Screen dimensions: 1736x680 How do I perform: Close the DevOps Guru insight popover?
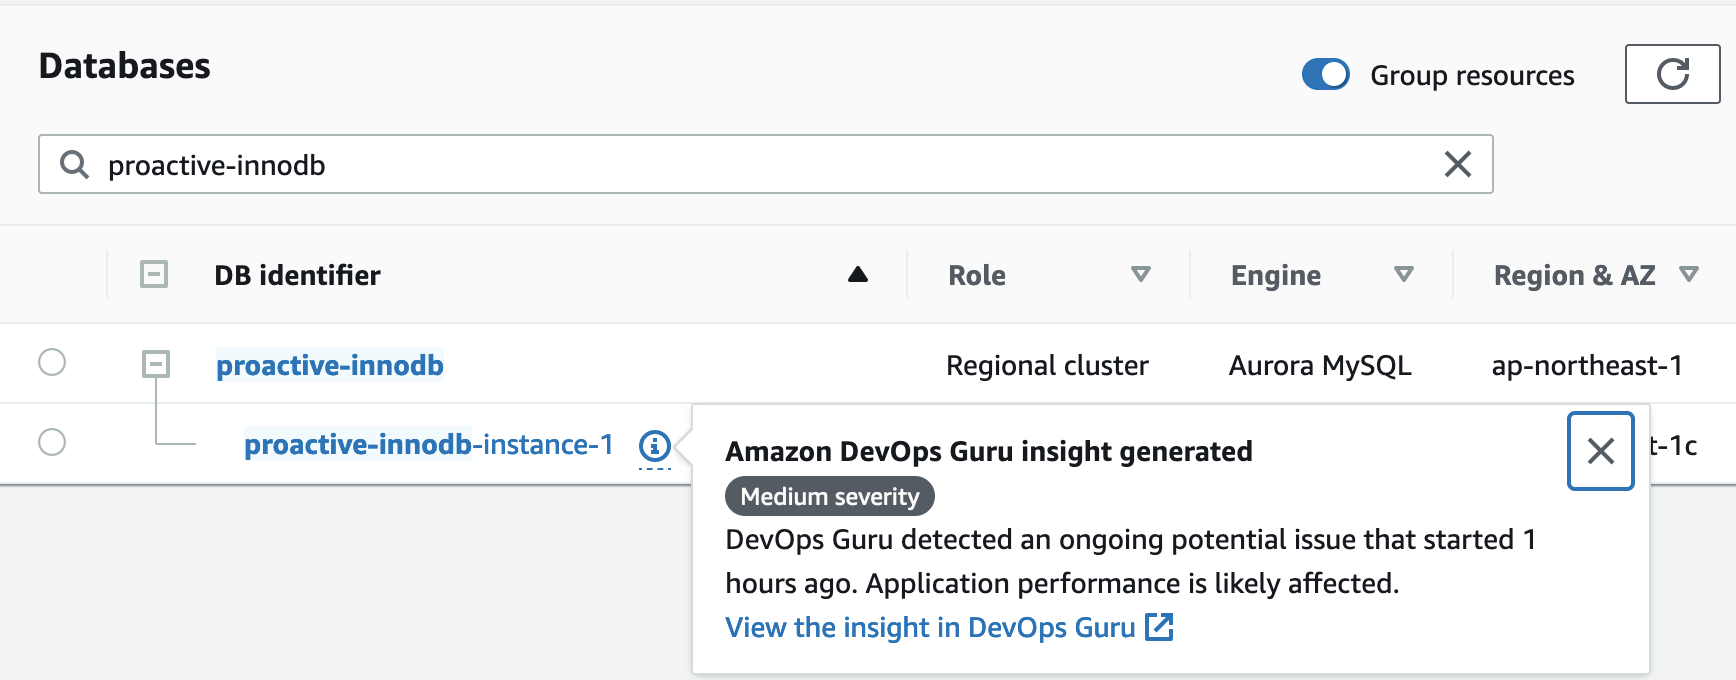(1600, 451)
